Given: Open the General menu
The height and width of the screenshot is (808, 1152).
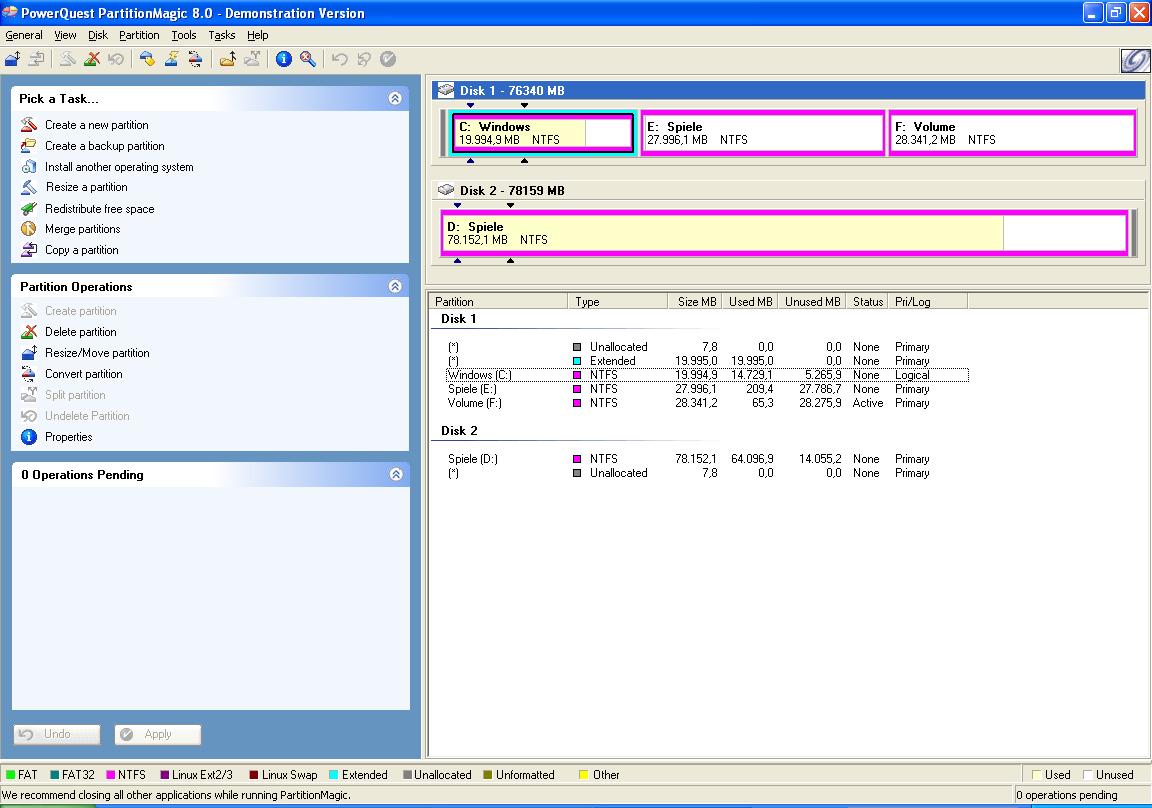Looking at the screenshot, I should (24, 35).
